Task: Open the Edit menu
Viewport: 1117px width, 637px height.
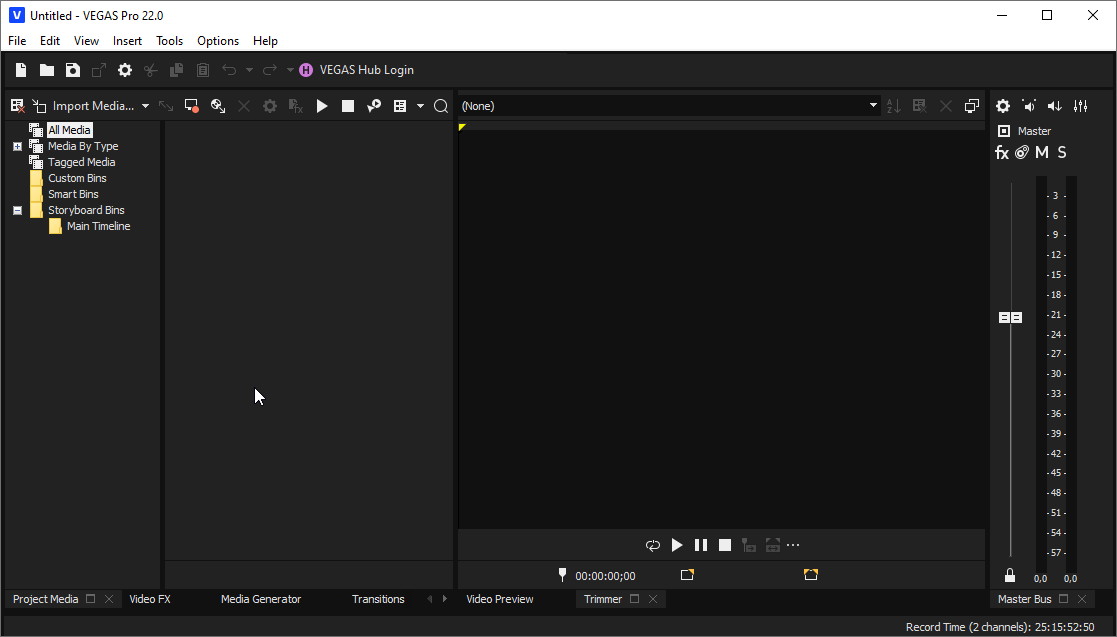Action: [x=50, y=41]
